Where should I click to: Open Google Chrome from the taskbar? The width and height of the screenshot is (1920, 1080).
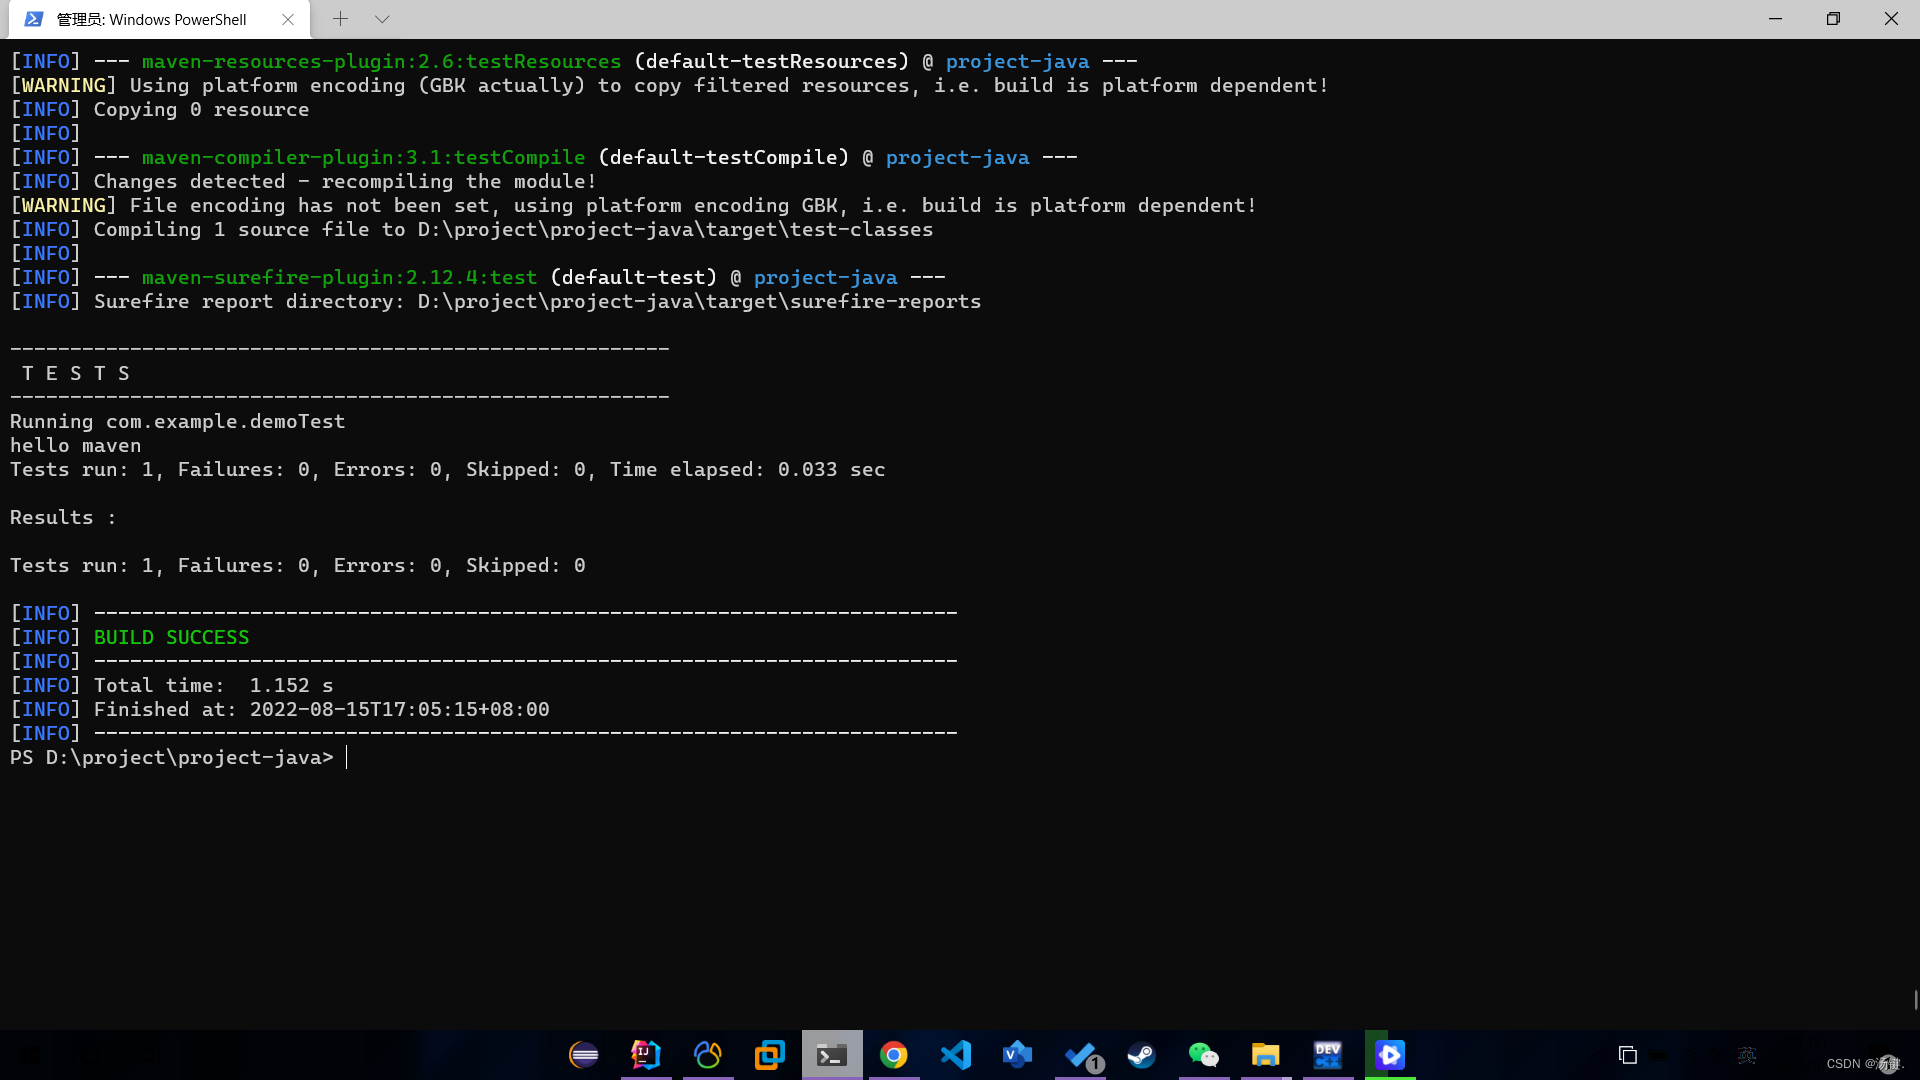click(x=894, y=1055)
